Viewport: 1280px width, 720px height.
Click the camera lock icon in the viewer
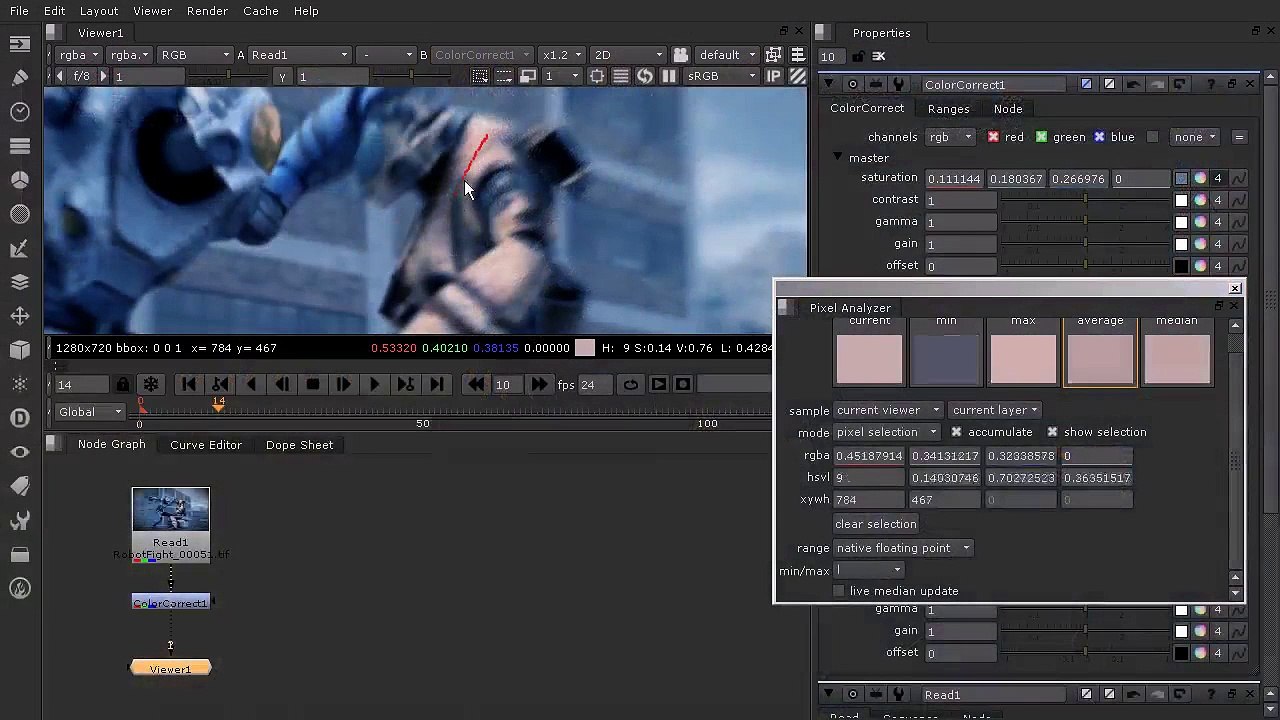coord(680,55)
